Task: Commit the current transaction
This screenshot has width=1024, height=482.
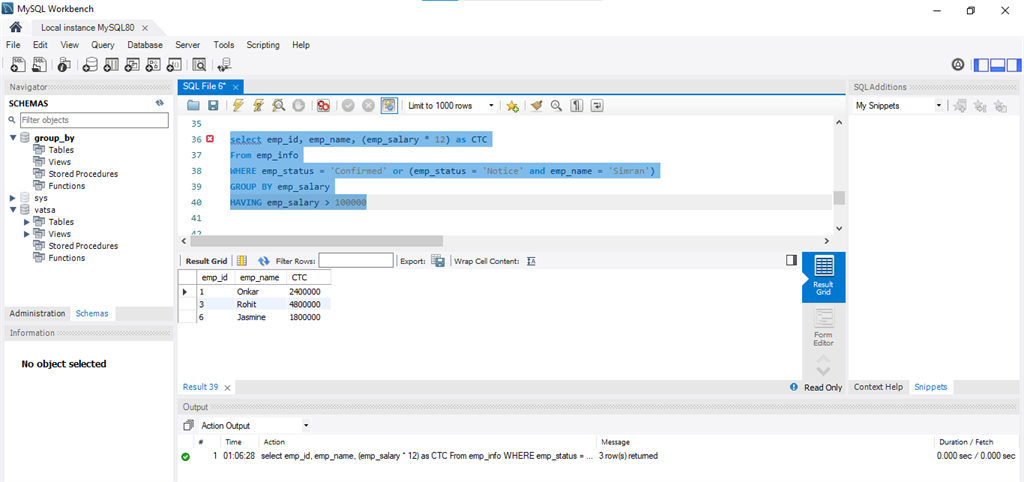Action: pos(348,105)
